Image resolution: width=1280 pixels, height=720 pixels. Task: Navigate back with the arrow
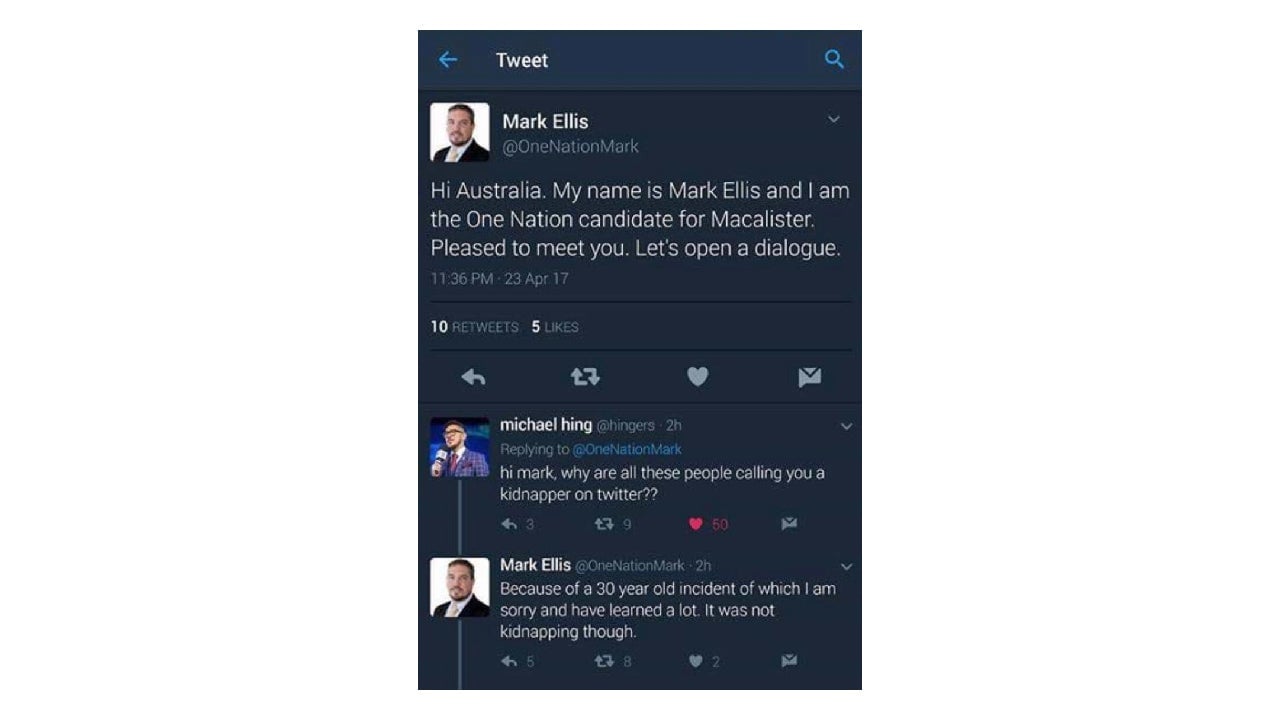pyautogui.click(x=448, y=60)
